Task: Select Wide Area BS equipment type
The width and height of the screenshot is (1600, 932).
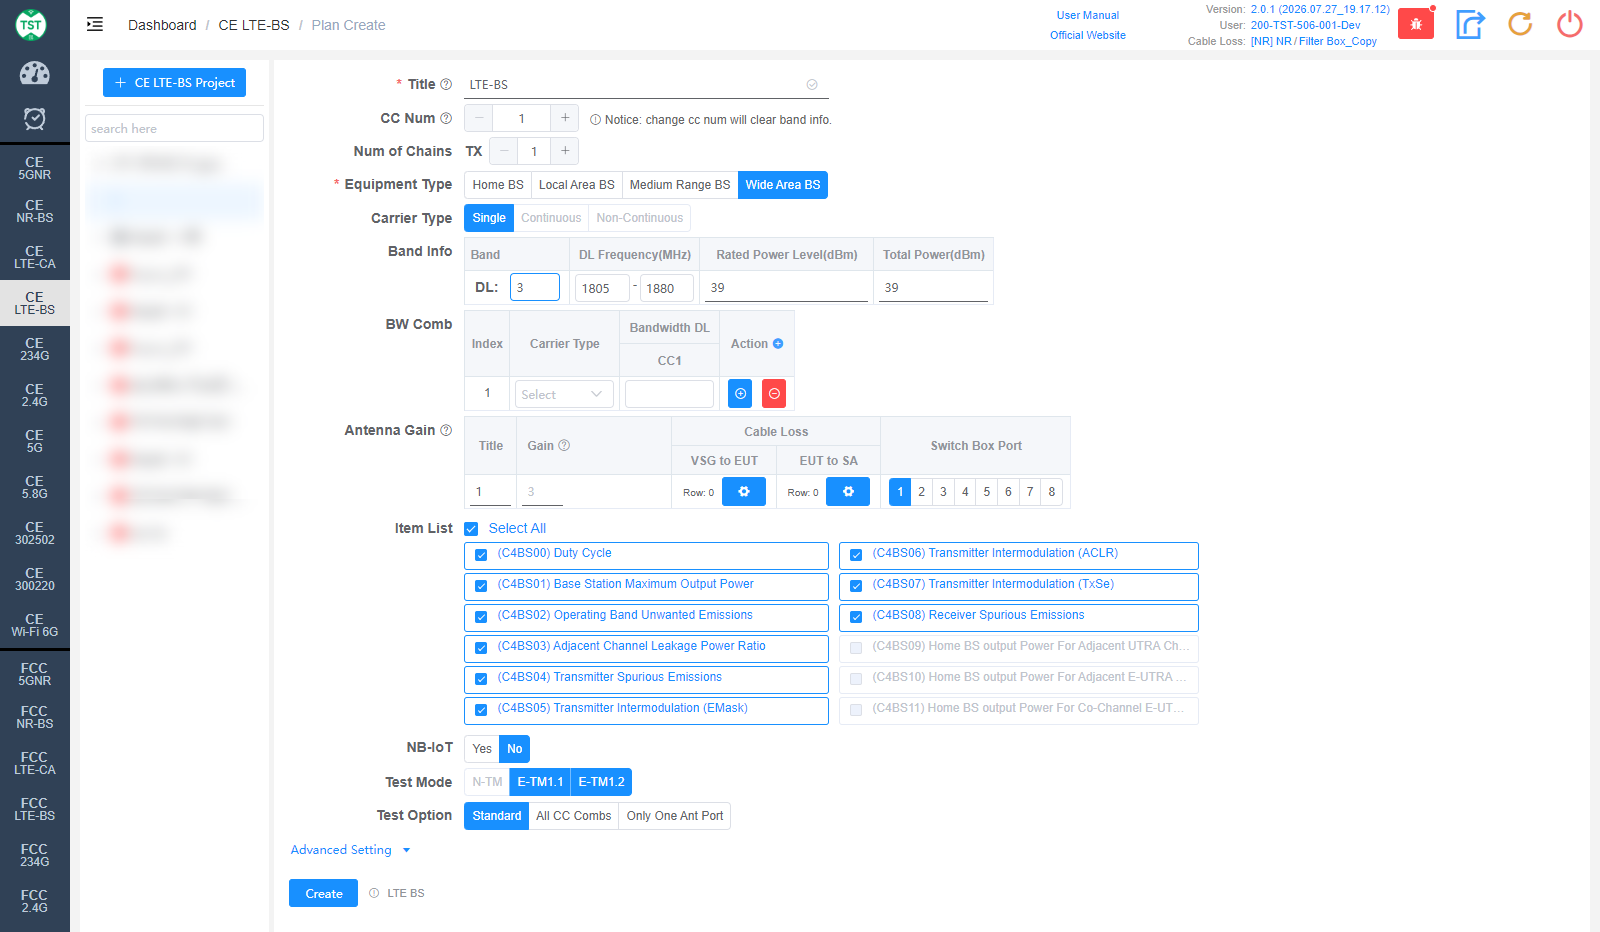Action: [783, 185]
